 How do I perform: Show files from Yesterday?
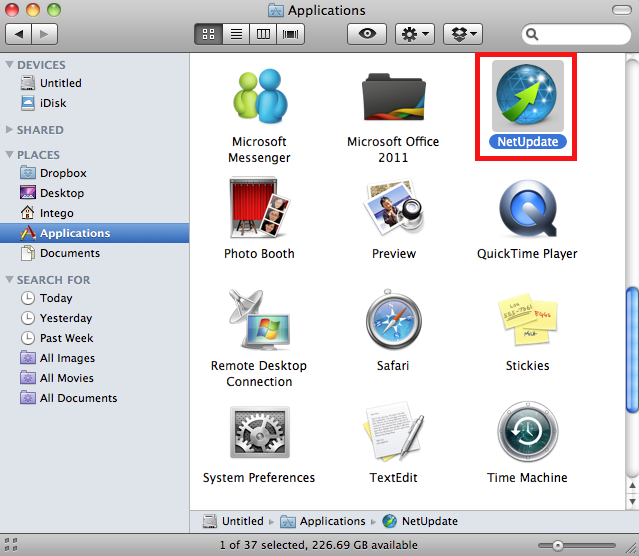pos(95,318)
